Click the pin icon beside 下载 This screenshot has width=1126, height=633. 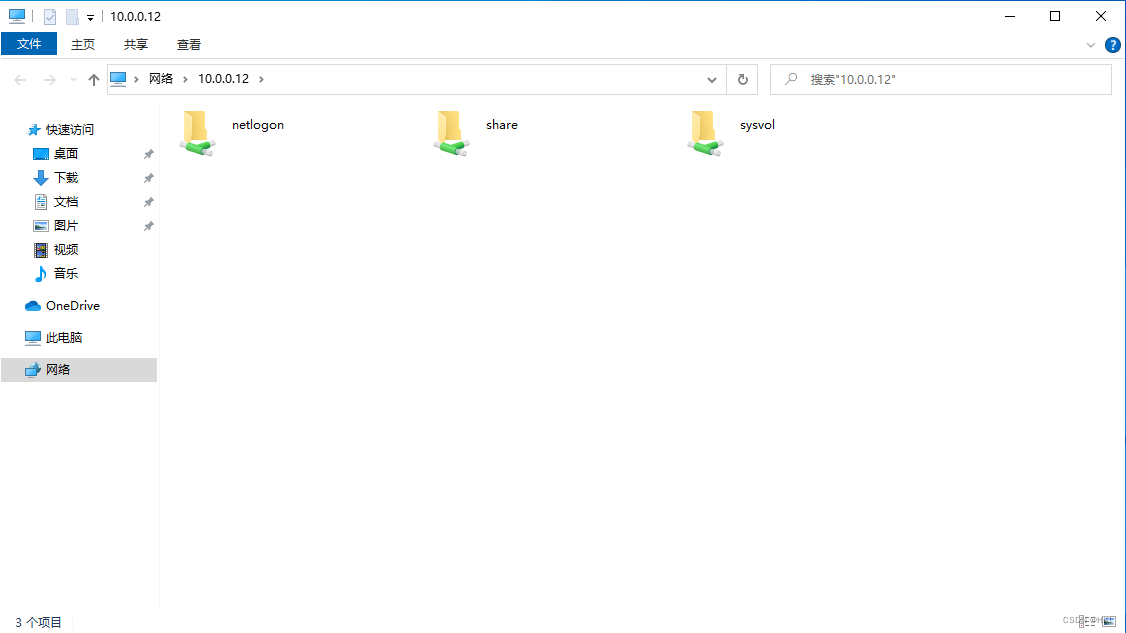[x=148, y=178]
